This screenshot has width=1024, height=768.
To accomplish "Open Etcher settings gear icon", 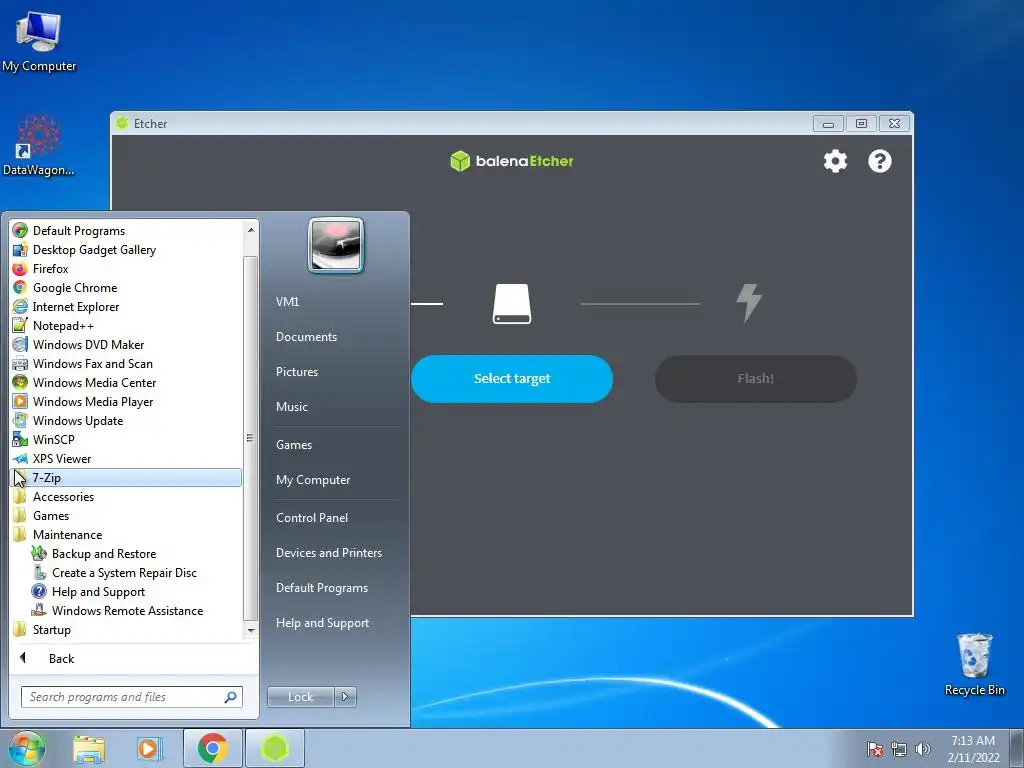I will pyautogui.click(x=835, y=161).
